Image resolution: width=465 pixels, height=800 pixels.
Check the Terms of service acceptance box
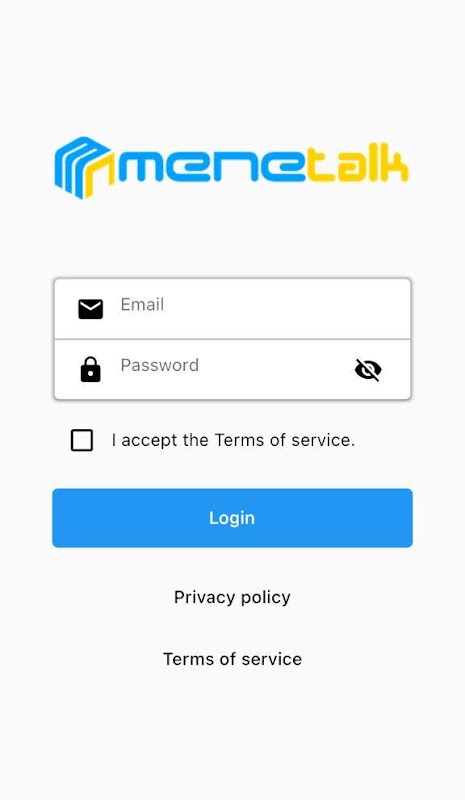click(82, 440)
